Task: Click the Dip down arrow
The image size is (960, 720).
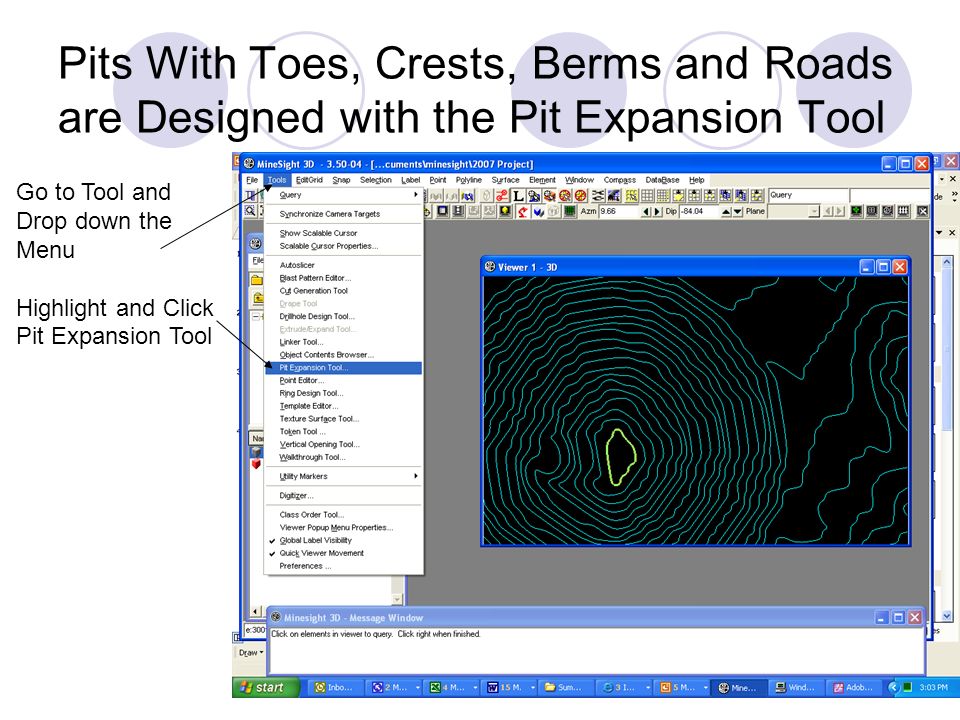Action: point(738,211)
